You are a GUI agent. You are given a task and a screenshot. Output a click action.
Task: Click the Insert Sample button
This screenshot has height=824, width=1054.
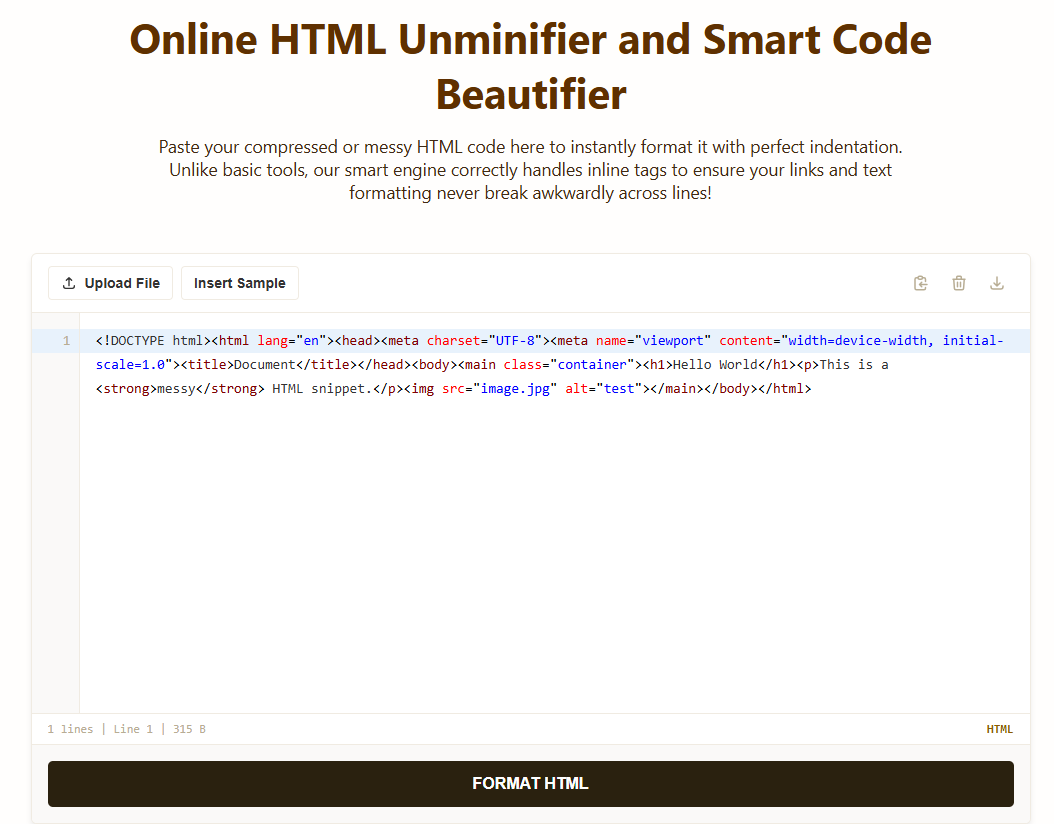coord(239,283)
